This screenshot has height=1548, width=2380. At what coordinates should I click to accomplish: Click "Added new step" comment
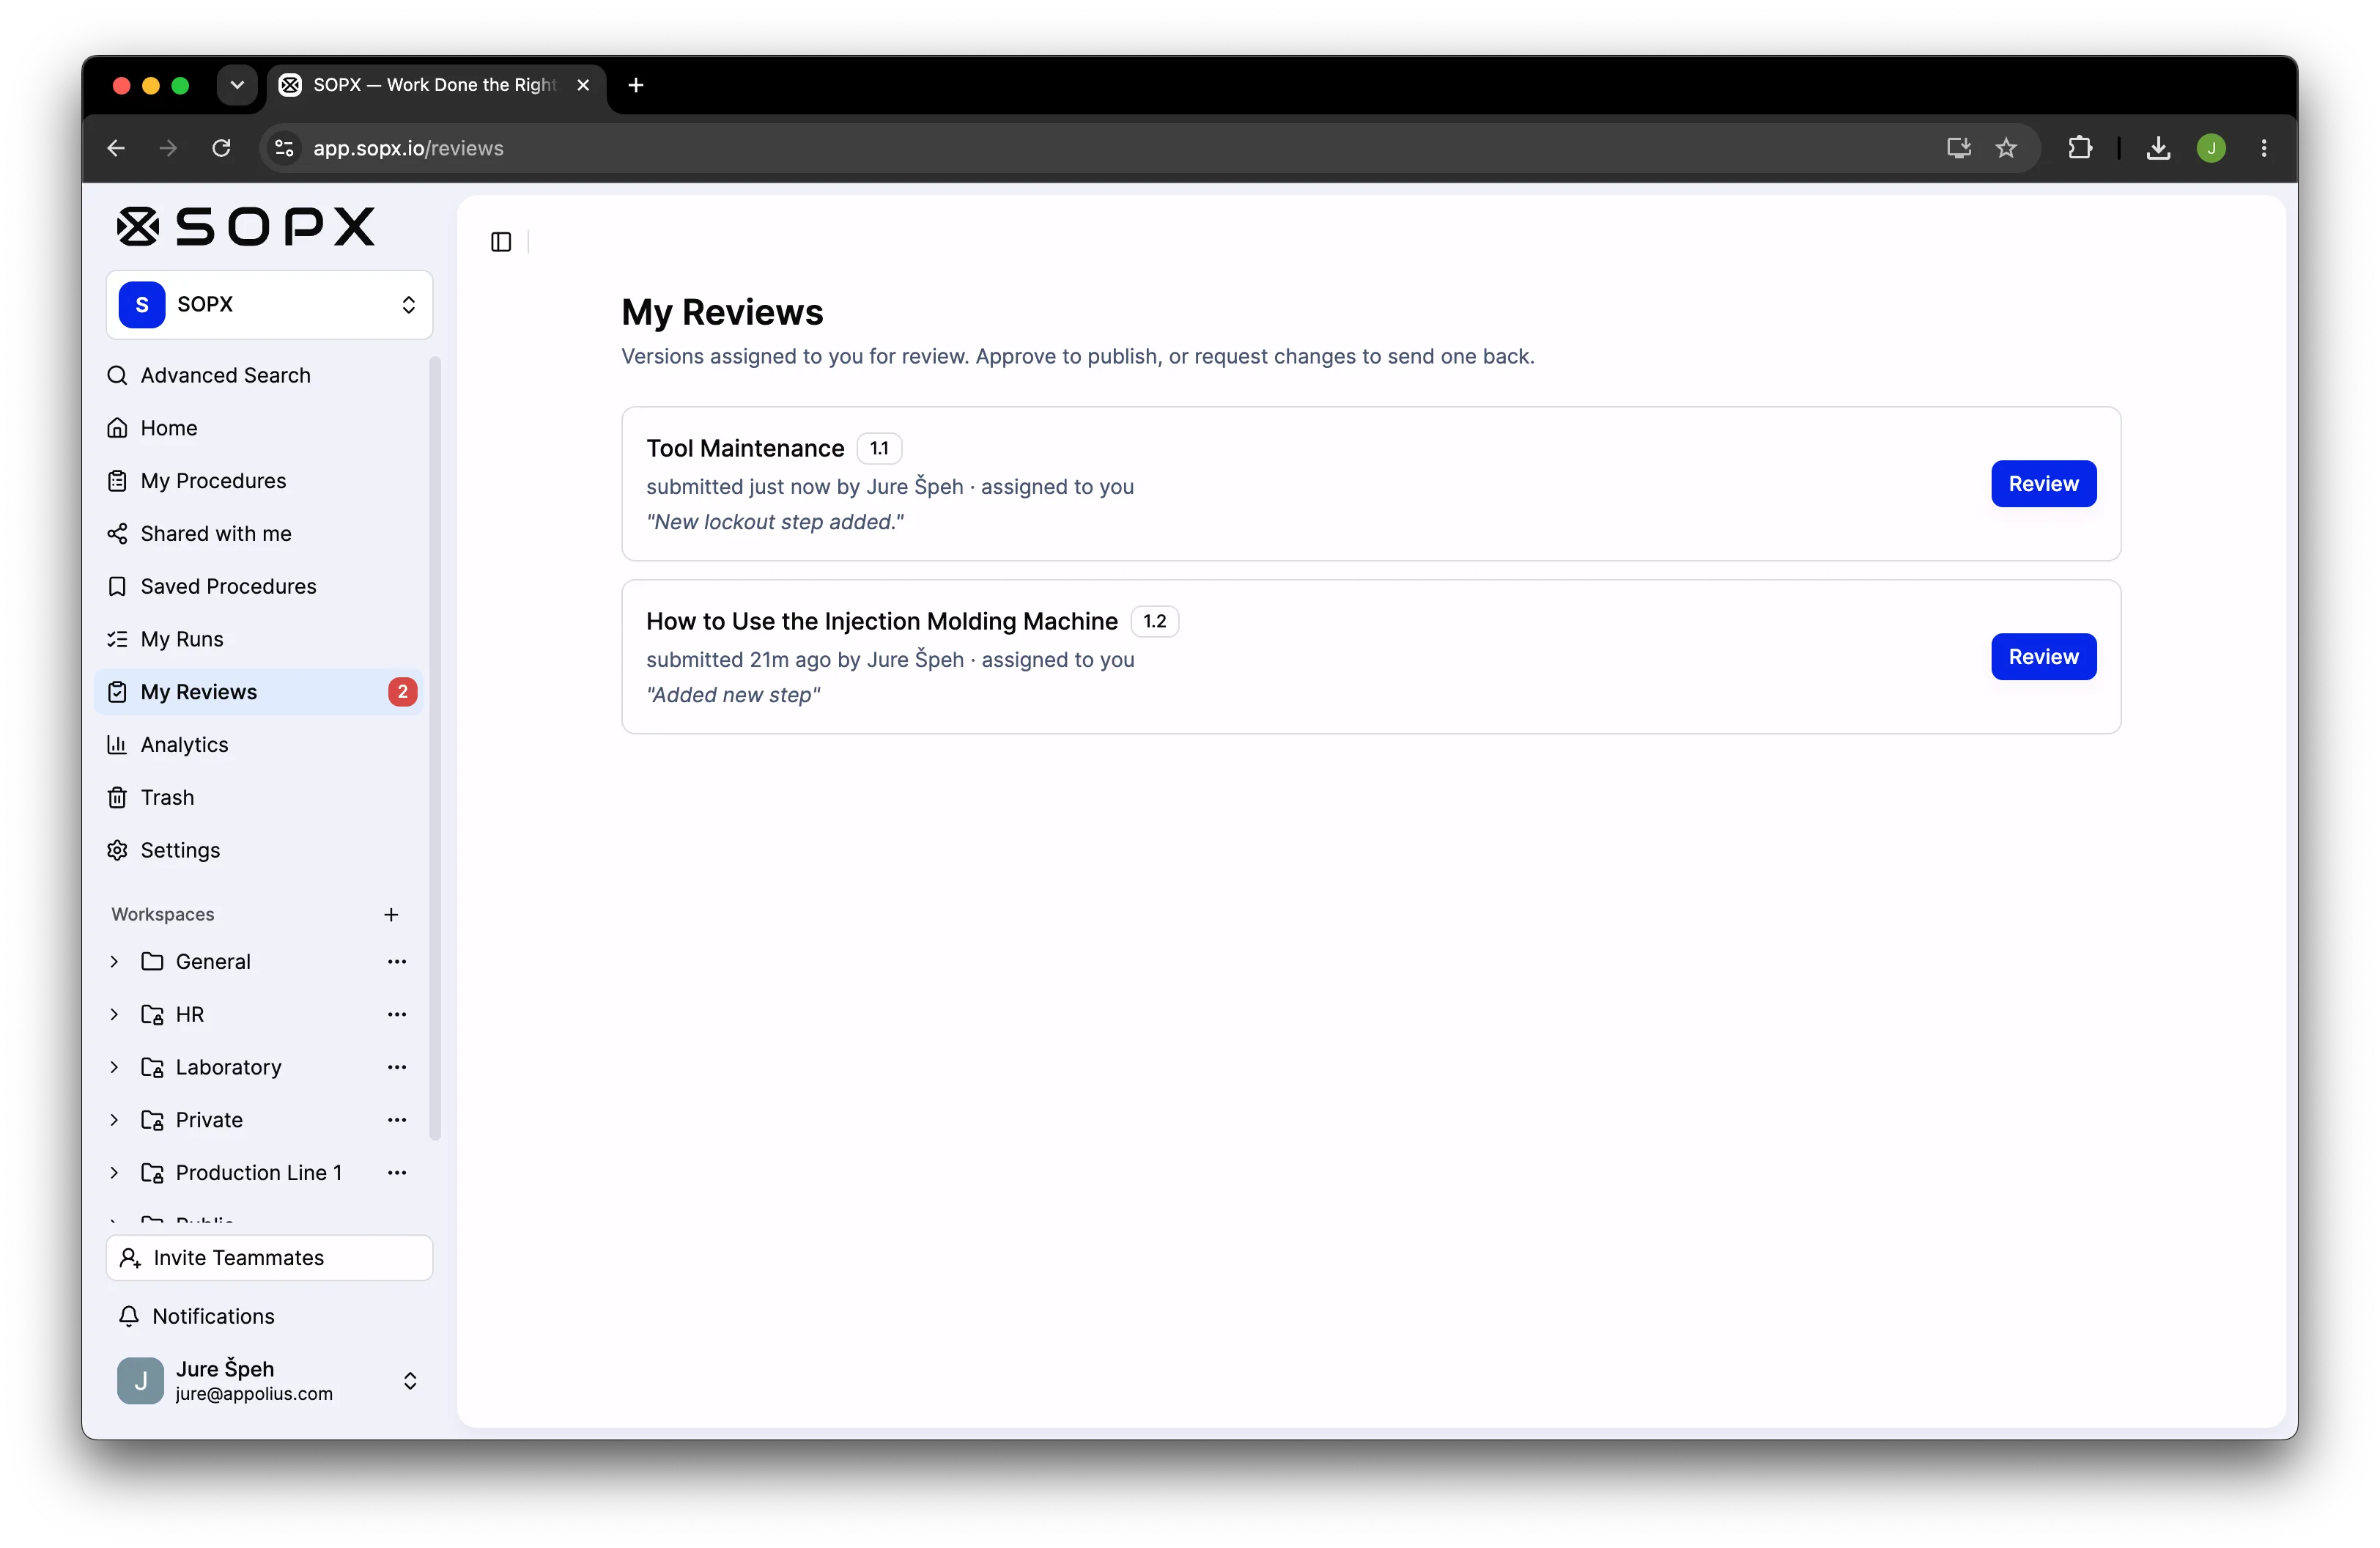[733, 695]
